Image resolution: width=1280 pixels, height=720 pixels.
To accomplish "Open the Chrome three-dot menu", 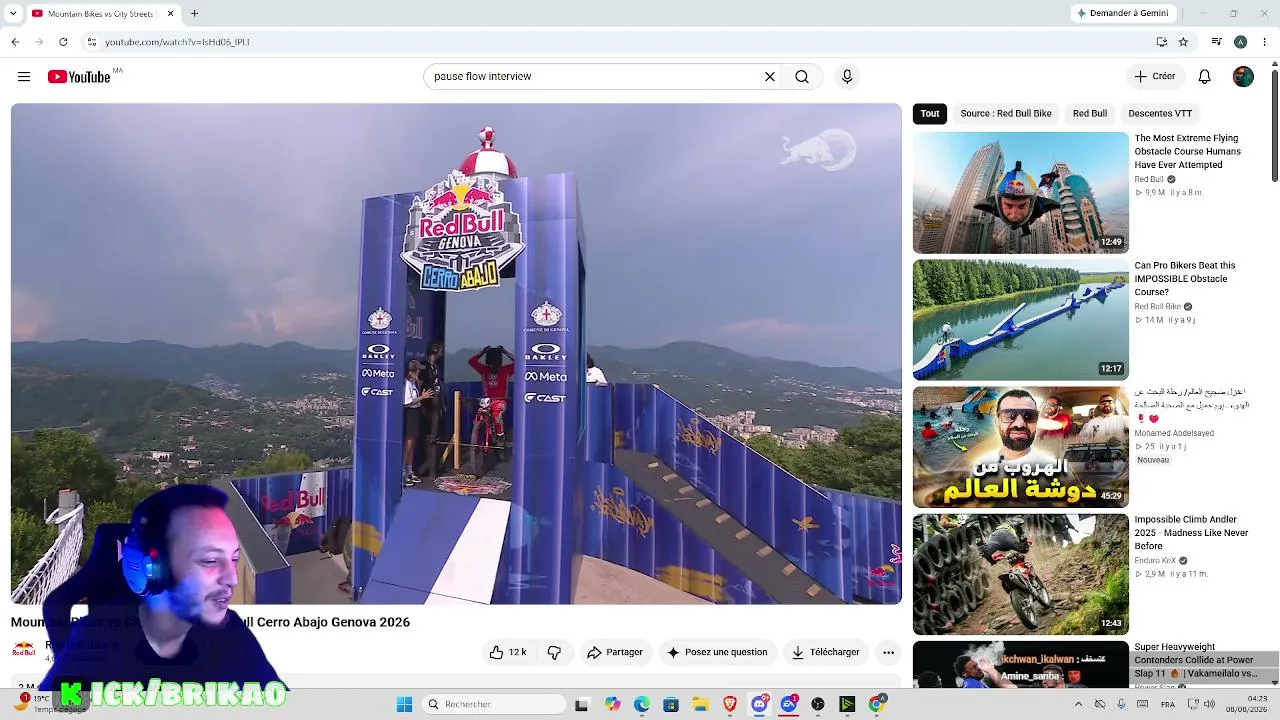I will (1265, 42).
